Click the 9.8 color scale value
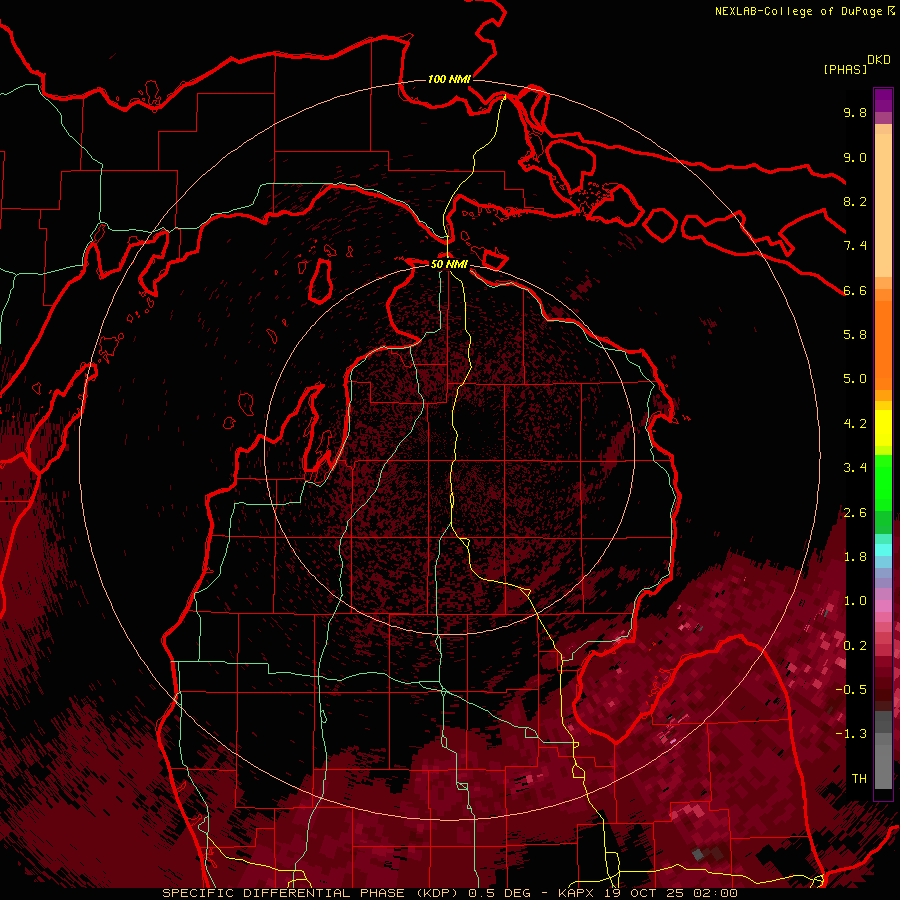Viewport: 900px width, 900px height. click(x=855, y=112)
